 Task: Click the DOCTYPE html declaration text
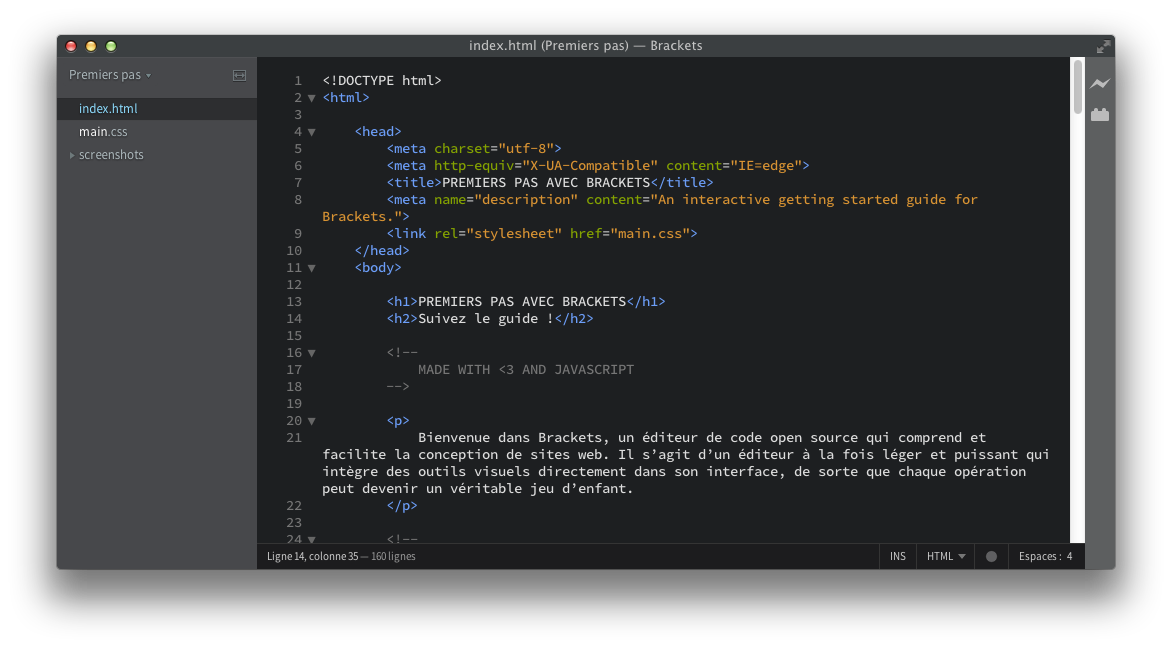[x=382, y=81]
